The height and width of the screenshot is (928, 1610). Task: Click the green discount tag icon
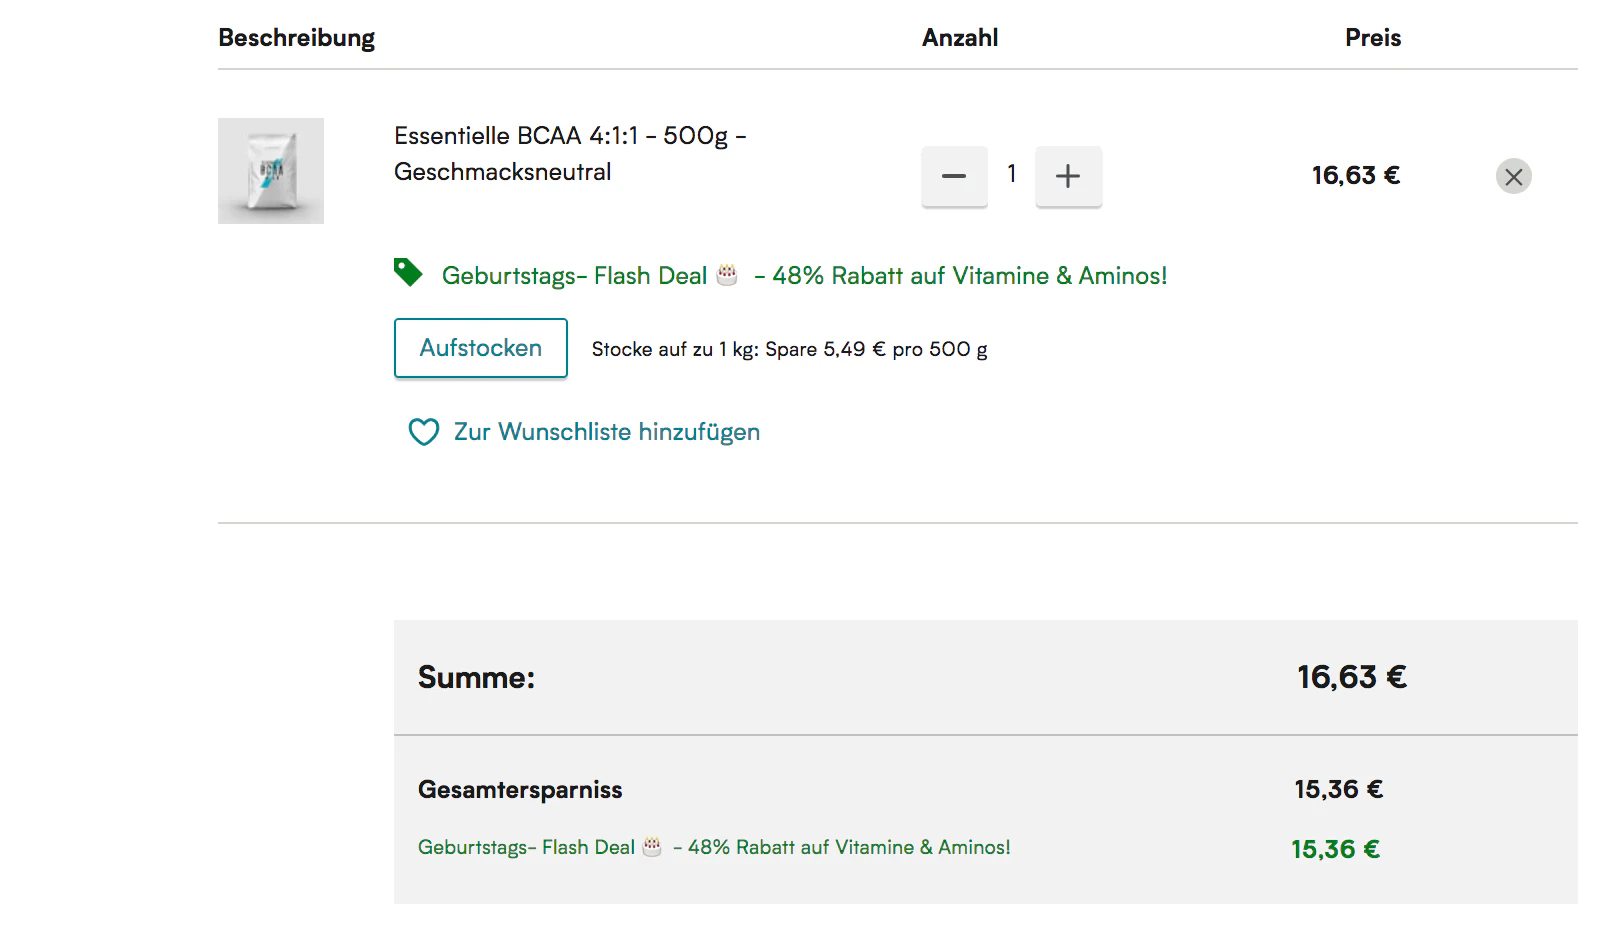click(408, 272)
